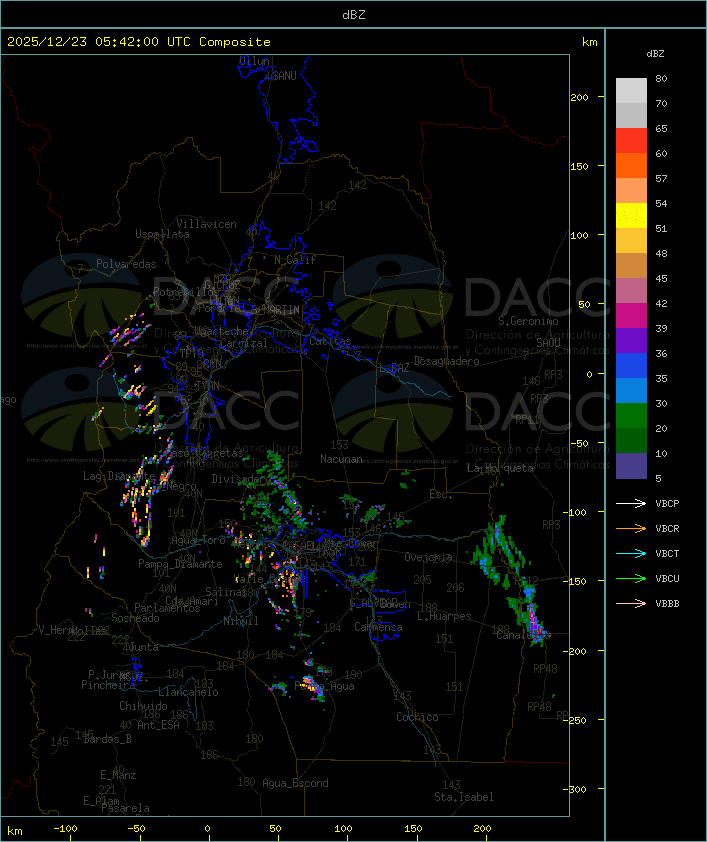The height and width of the screenshot is (842, 707).
Task: Select the red 60-65 dBZ swatch
Action: 631,141
